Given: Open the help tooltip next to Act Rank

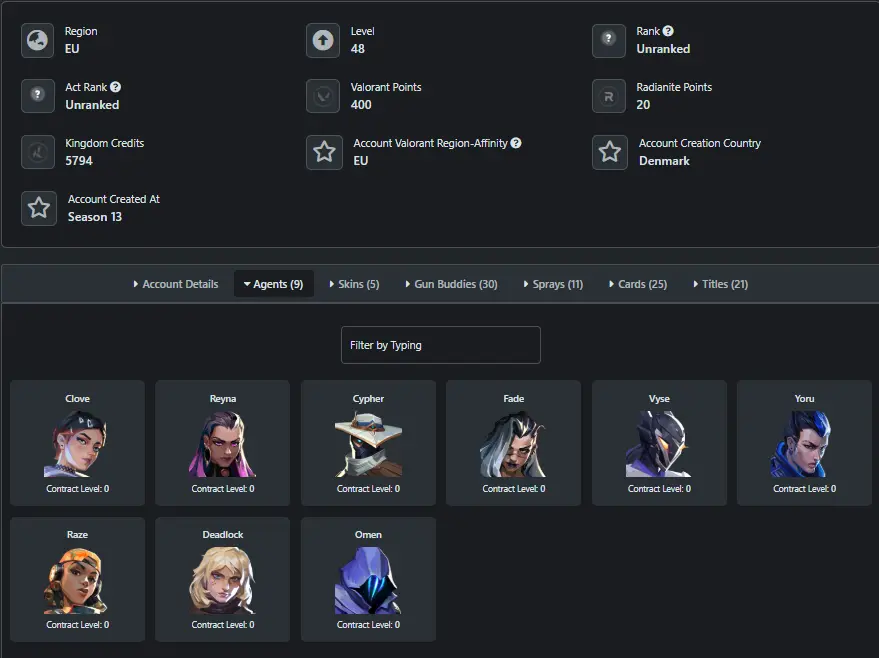Looking at the screenshot, I should tap(115, 87).
